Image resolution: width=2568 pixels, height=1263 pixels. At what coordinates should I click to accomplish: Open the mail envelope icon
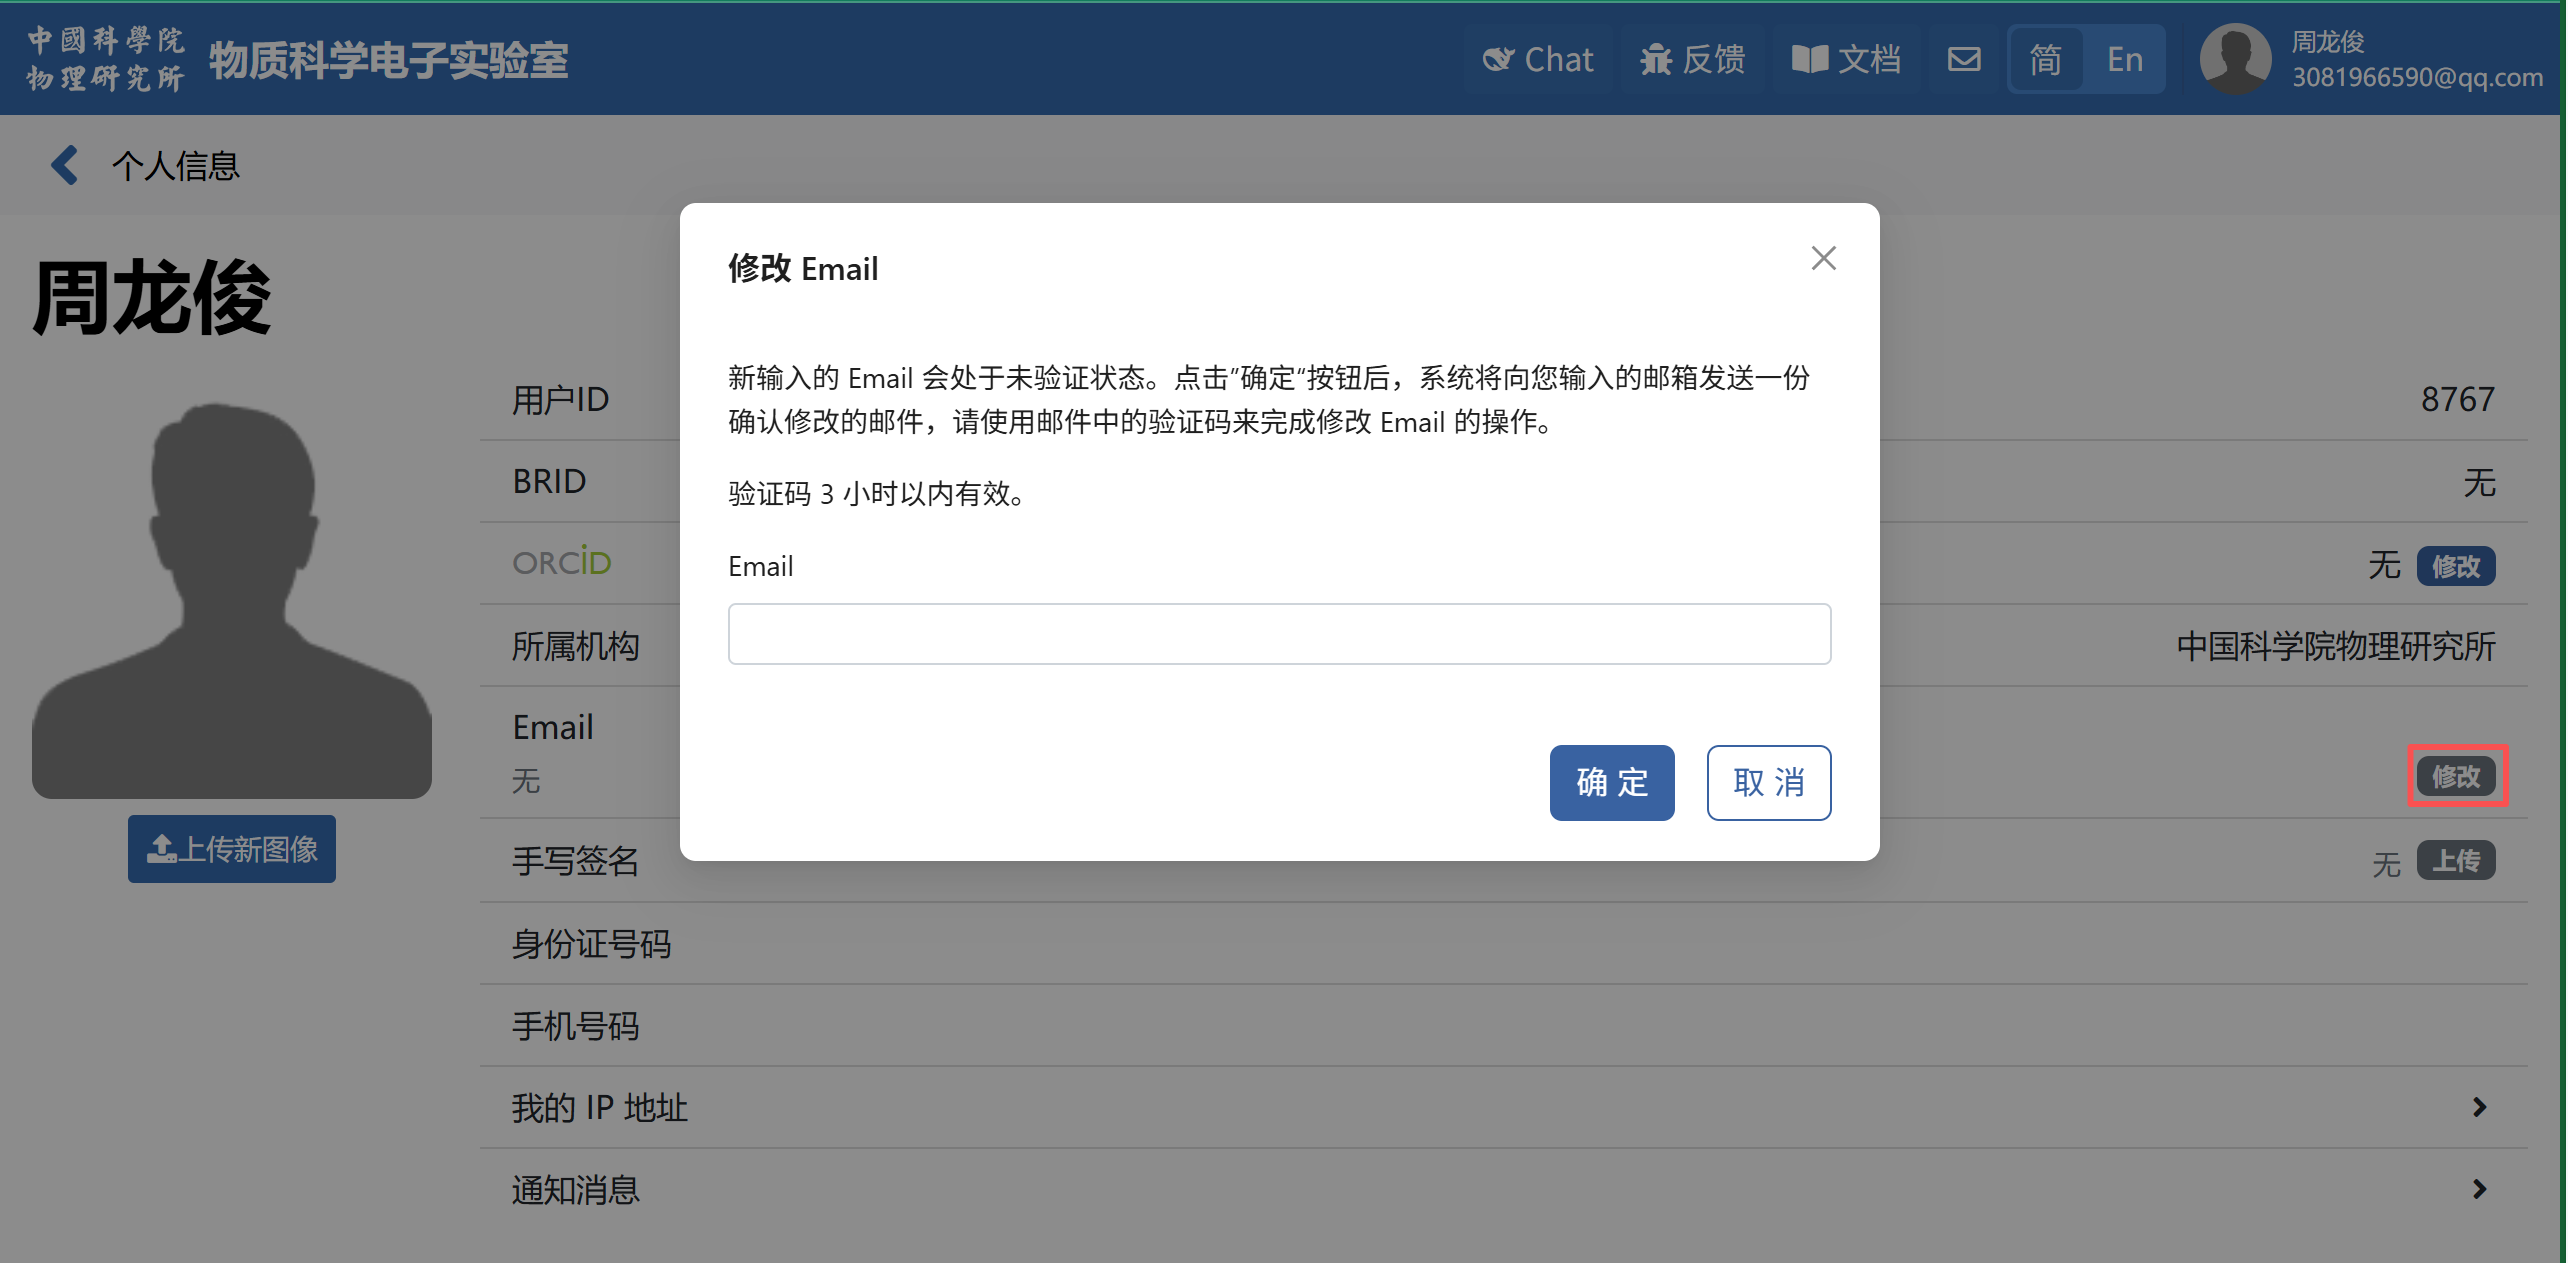coord(1964,60)
